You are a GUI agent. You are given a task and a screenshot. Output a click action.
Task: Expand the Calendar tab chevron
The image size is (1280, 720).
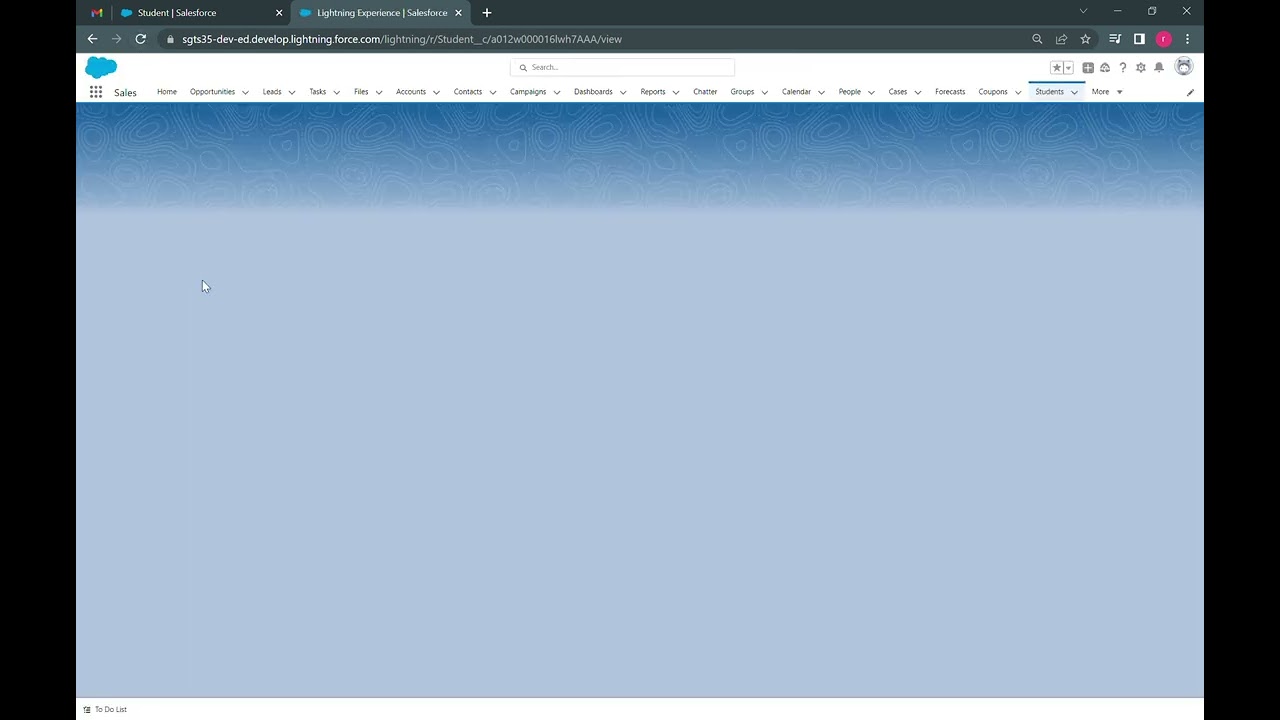click(x=822, y=92)
